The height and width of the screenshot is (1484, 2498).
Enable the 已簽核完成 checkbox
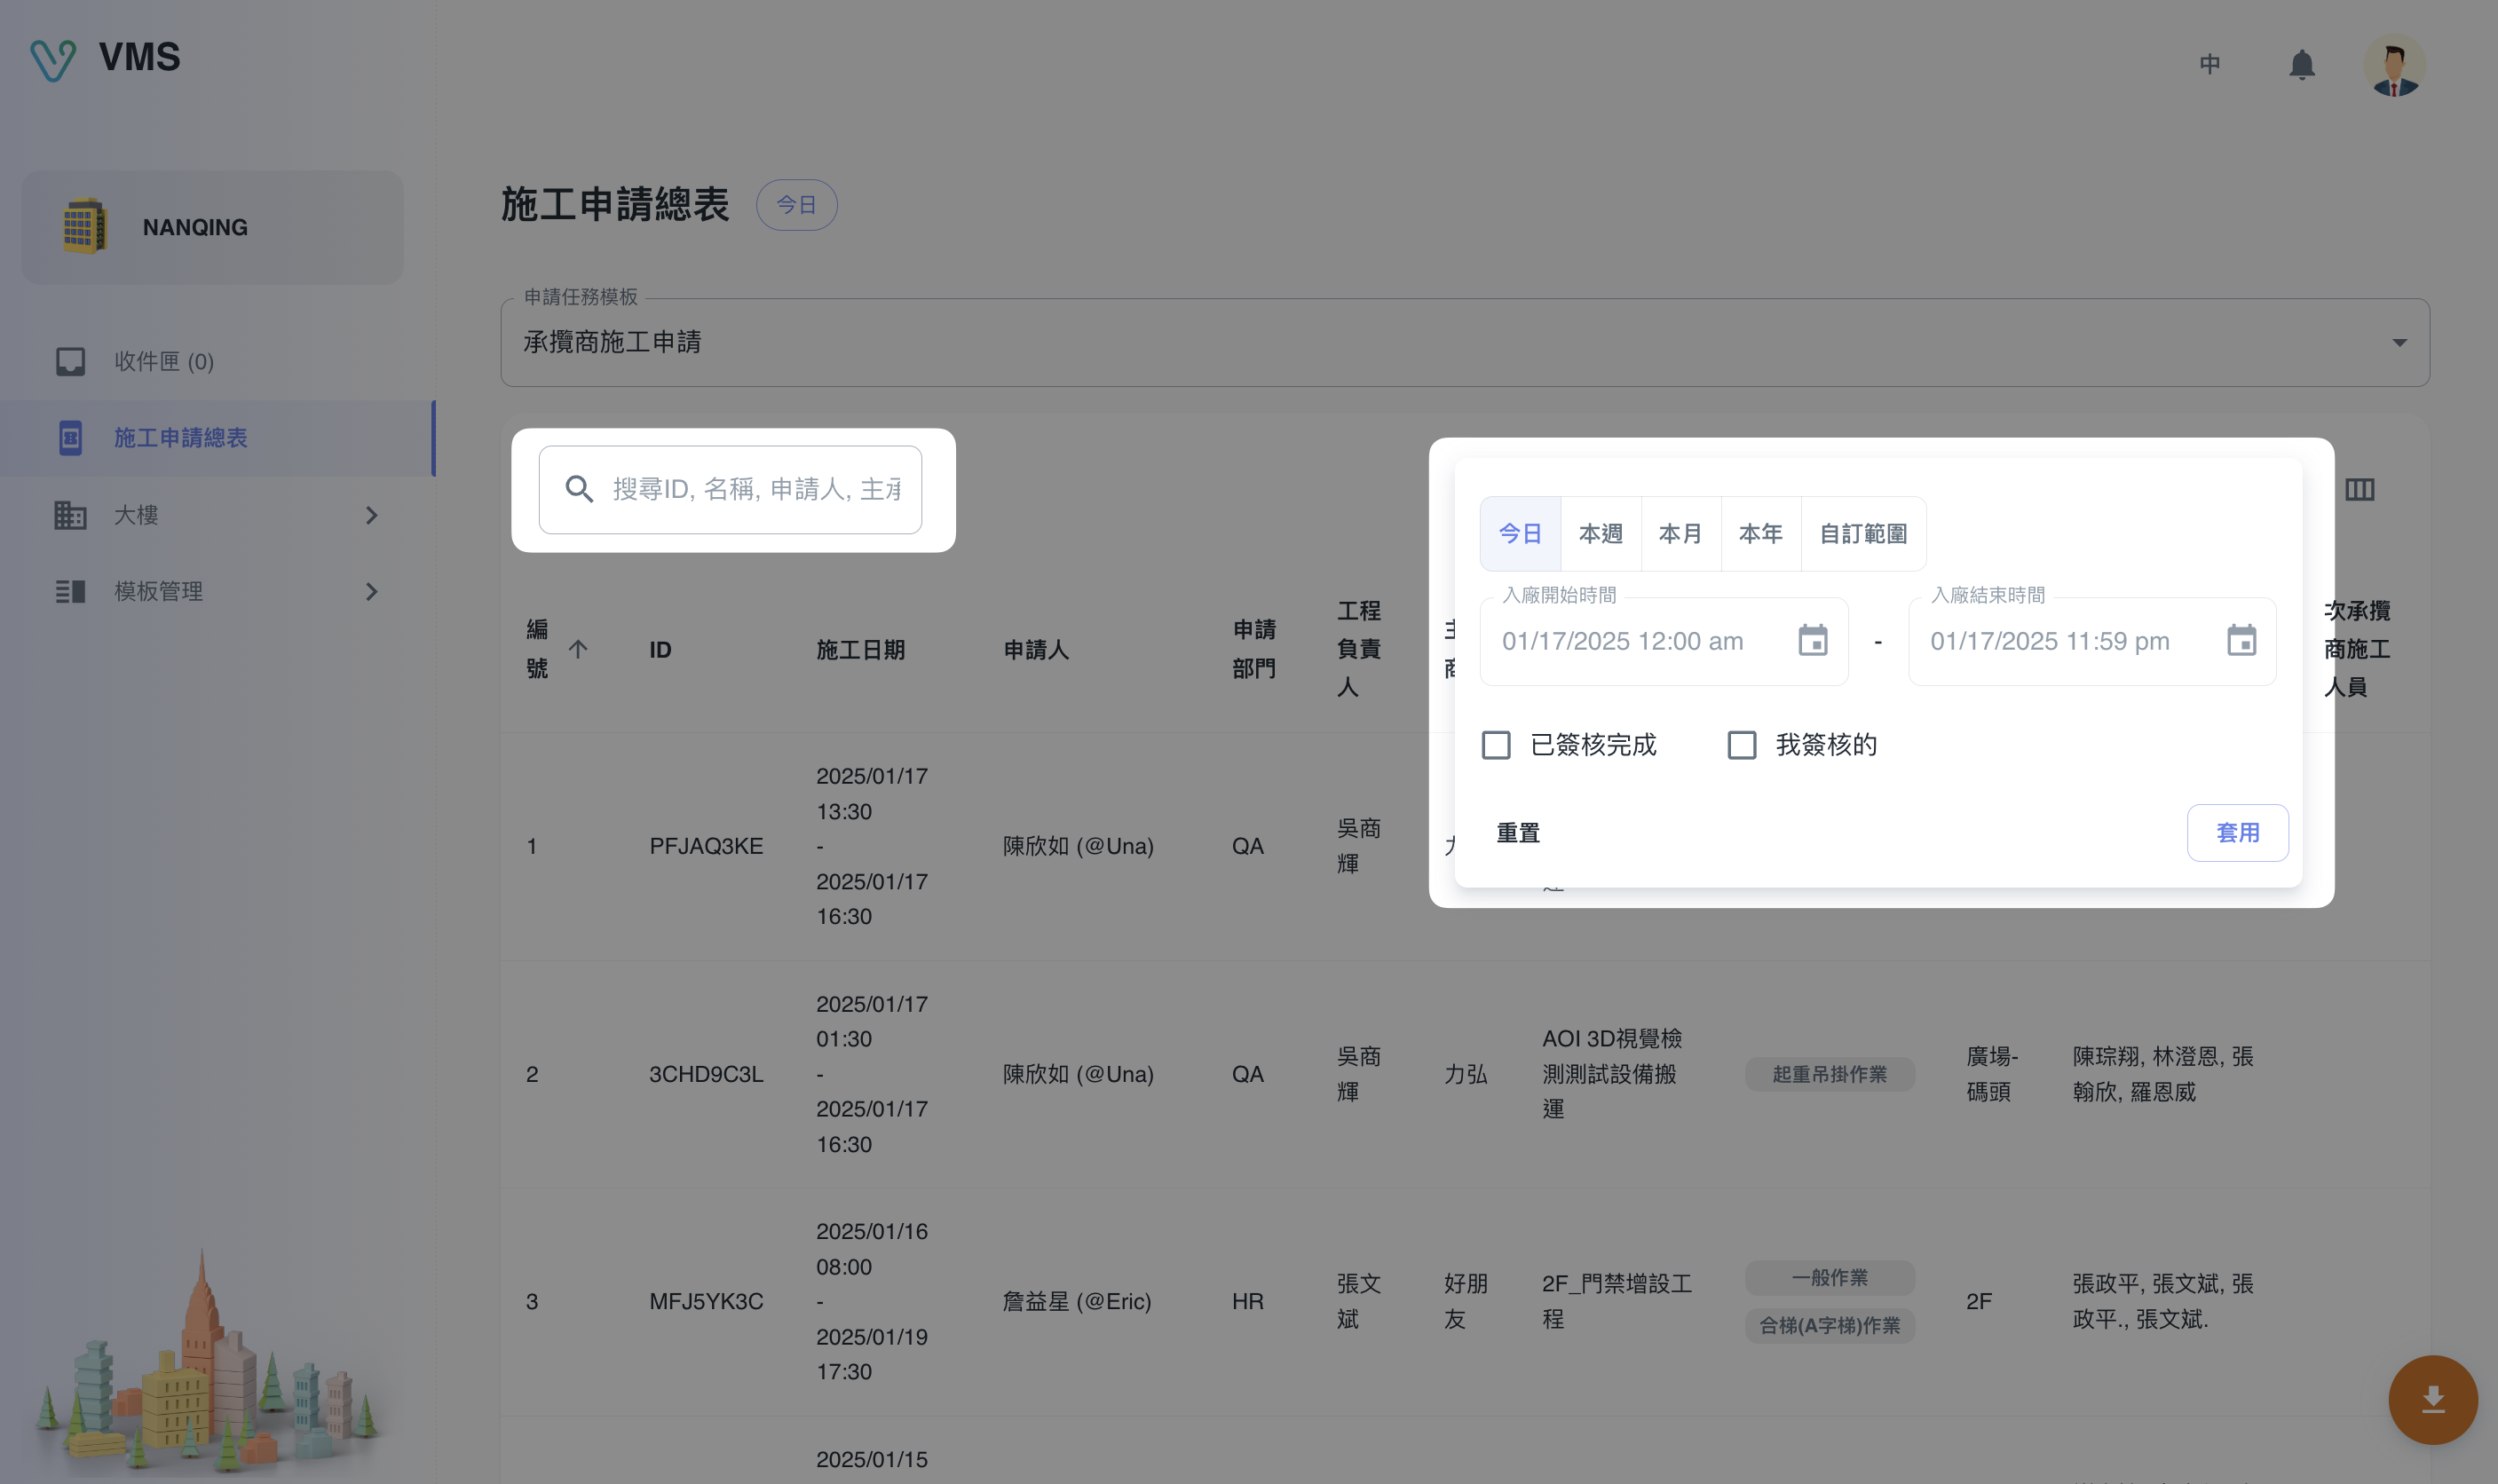coord(1496,745)
